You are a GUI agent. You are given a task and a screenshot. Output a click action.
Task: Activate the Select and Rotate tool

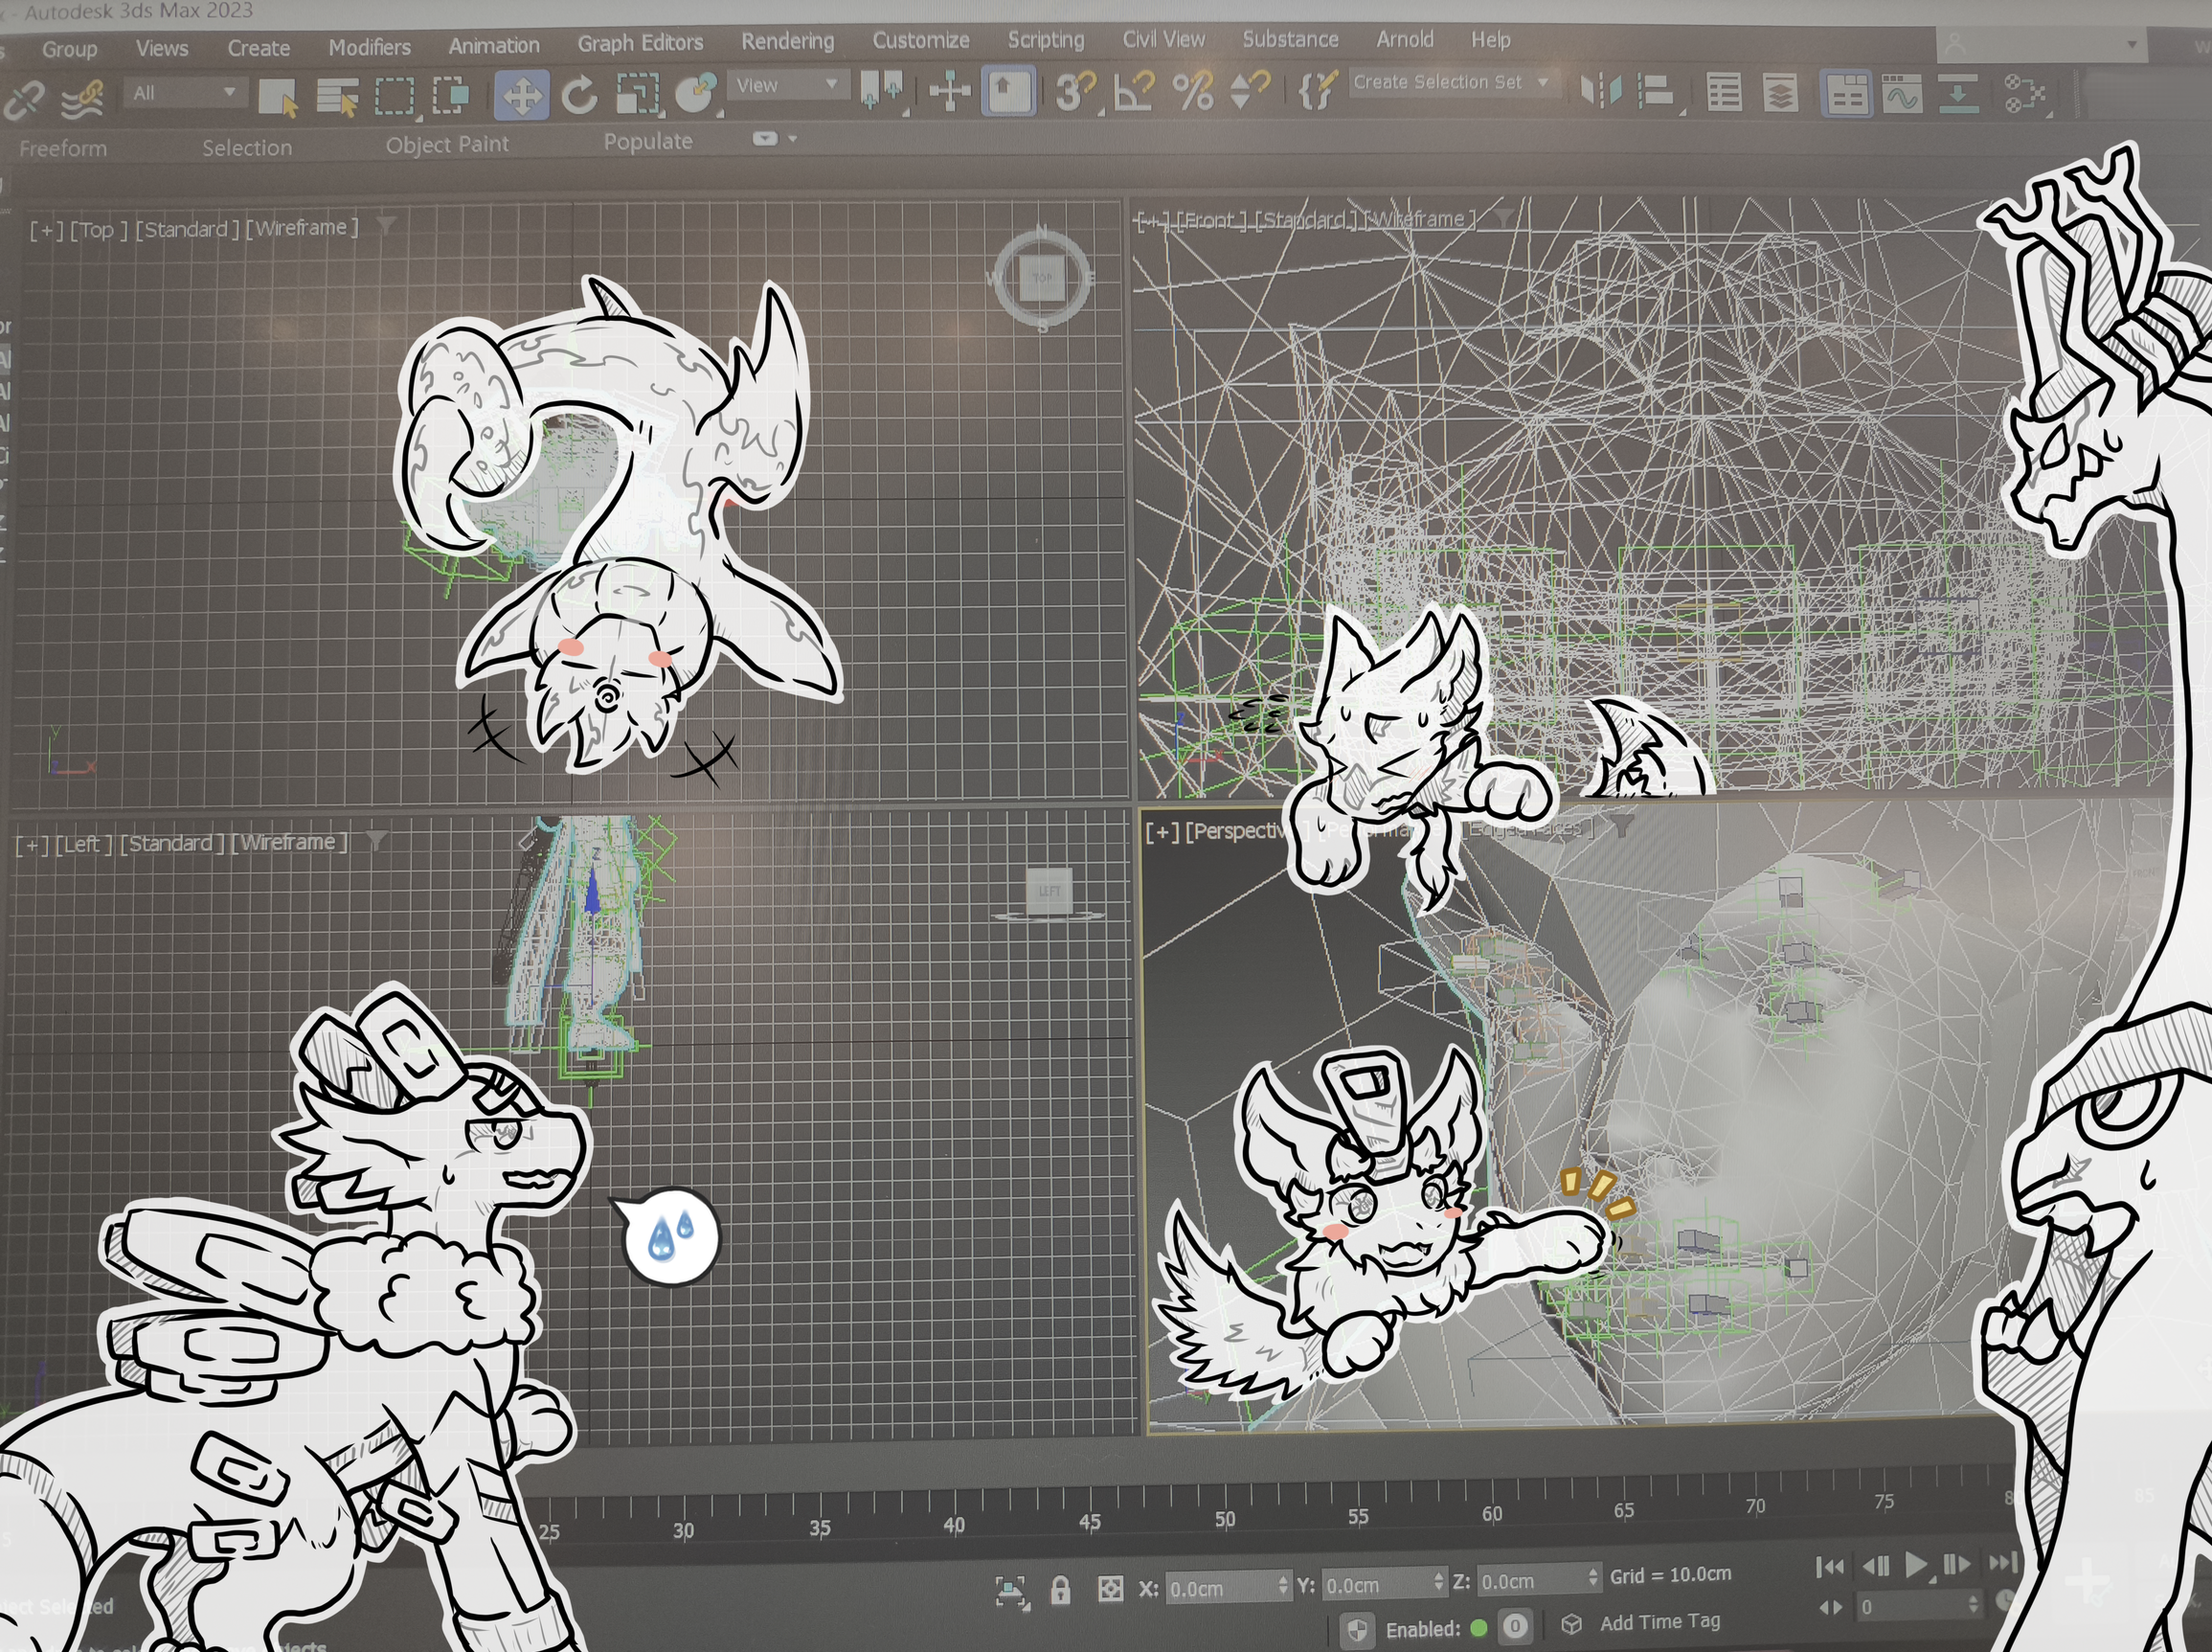pos(579,96)
